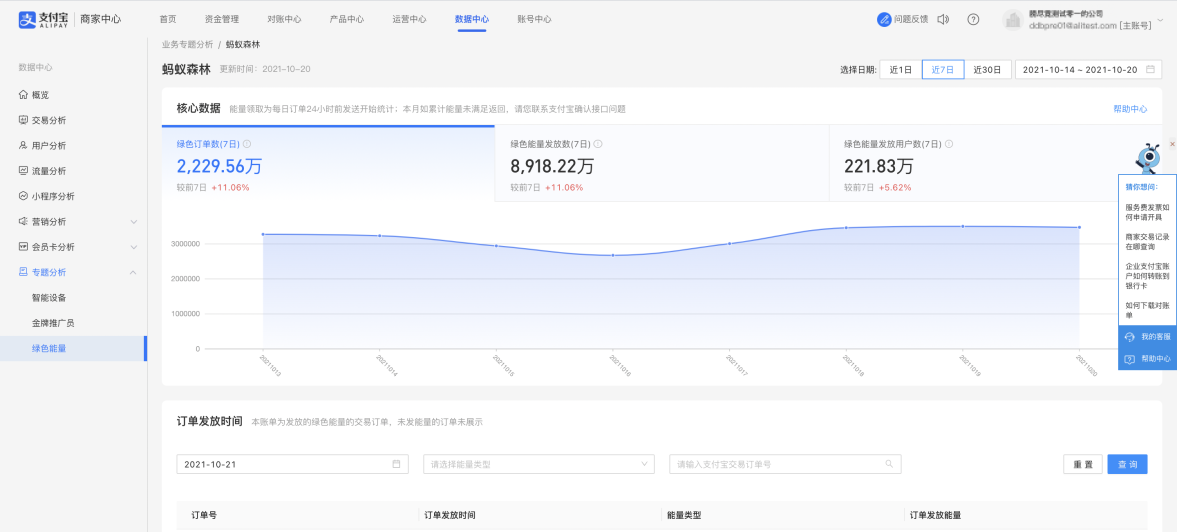The height and width of the screenshot is (532, 1177).
Task: Click the Alipay logo icon
Action: [x=27, y=19]
